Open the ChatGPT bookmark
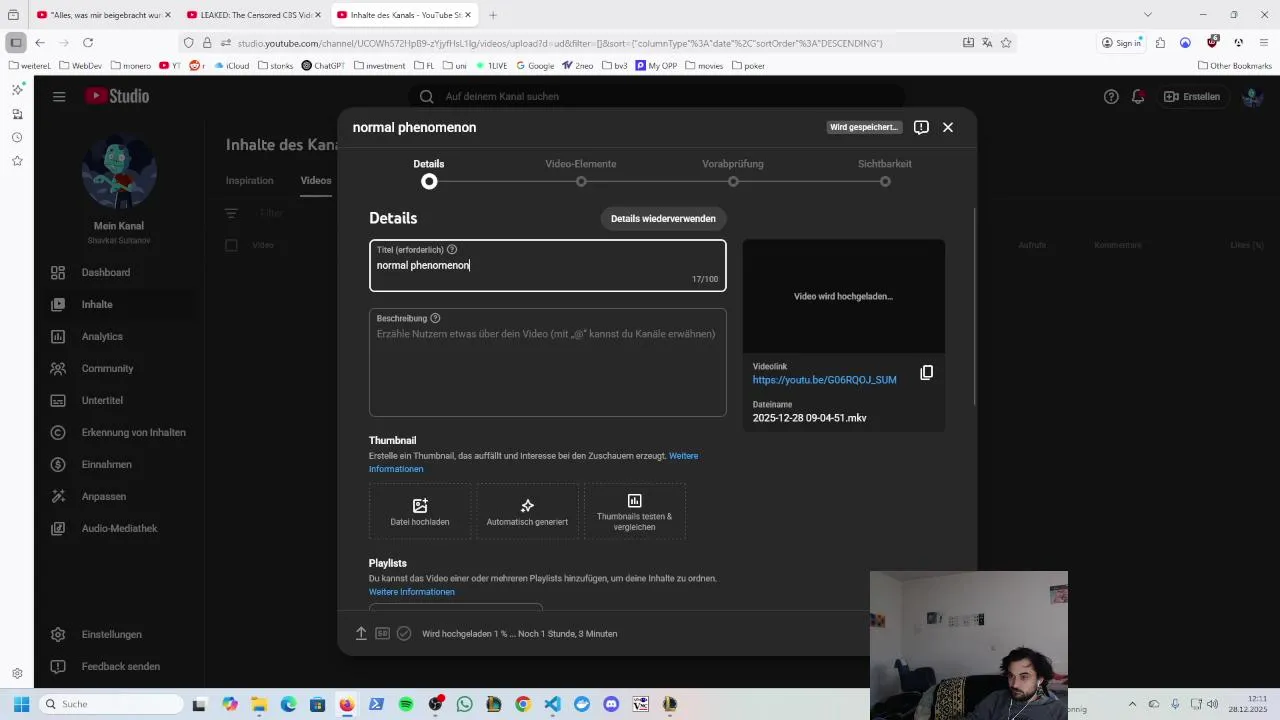This screenshot has width=1280, height=720. click(x=322, y=65)
